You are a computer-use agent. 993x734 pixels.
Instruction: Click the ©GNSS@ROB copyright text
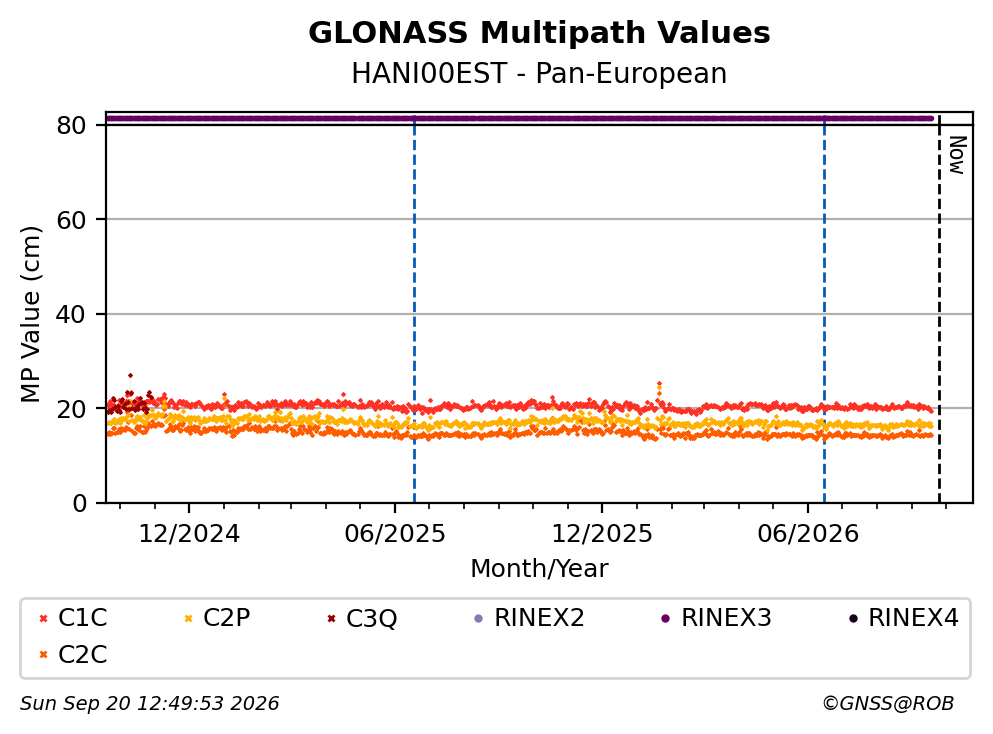pyautogui.click(x=888, y=704)
